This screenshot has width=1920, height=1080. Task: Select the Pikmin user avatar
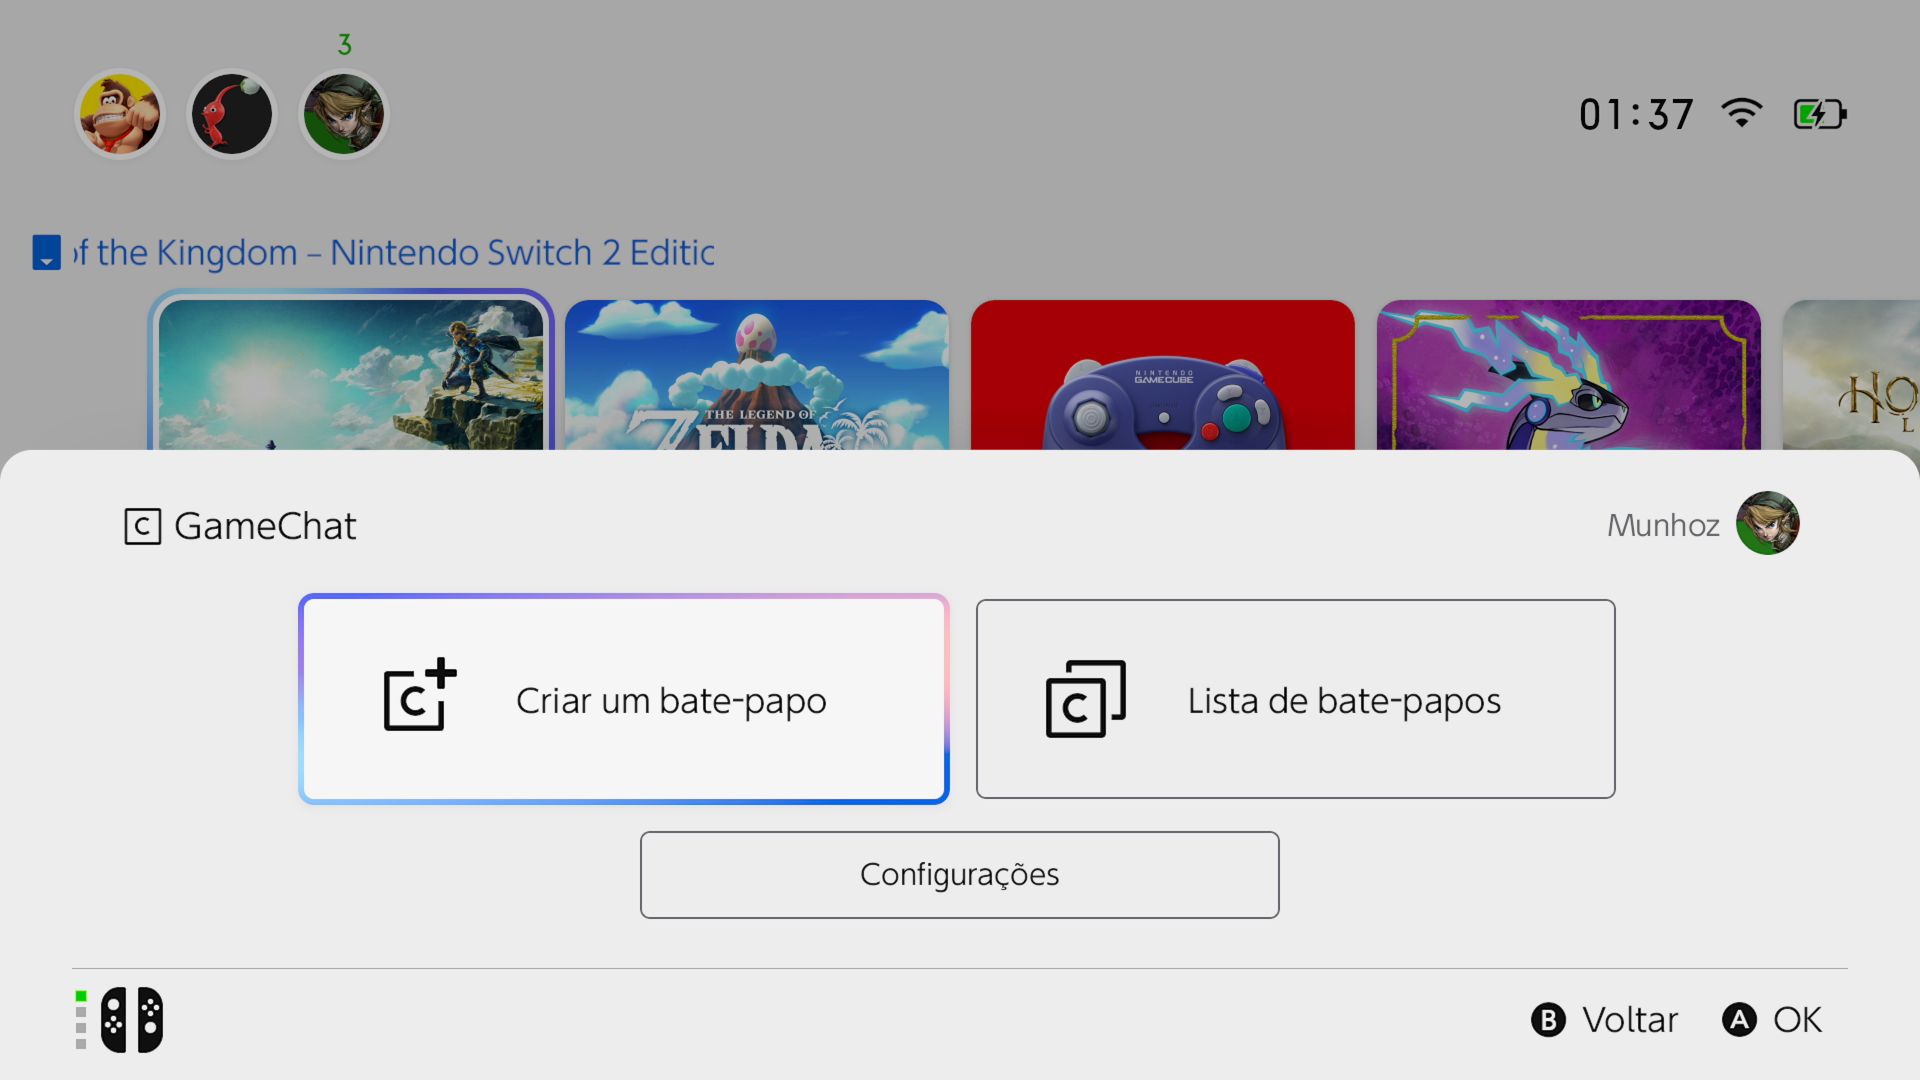(x=232, y=114)
